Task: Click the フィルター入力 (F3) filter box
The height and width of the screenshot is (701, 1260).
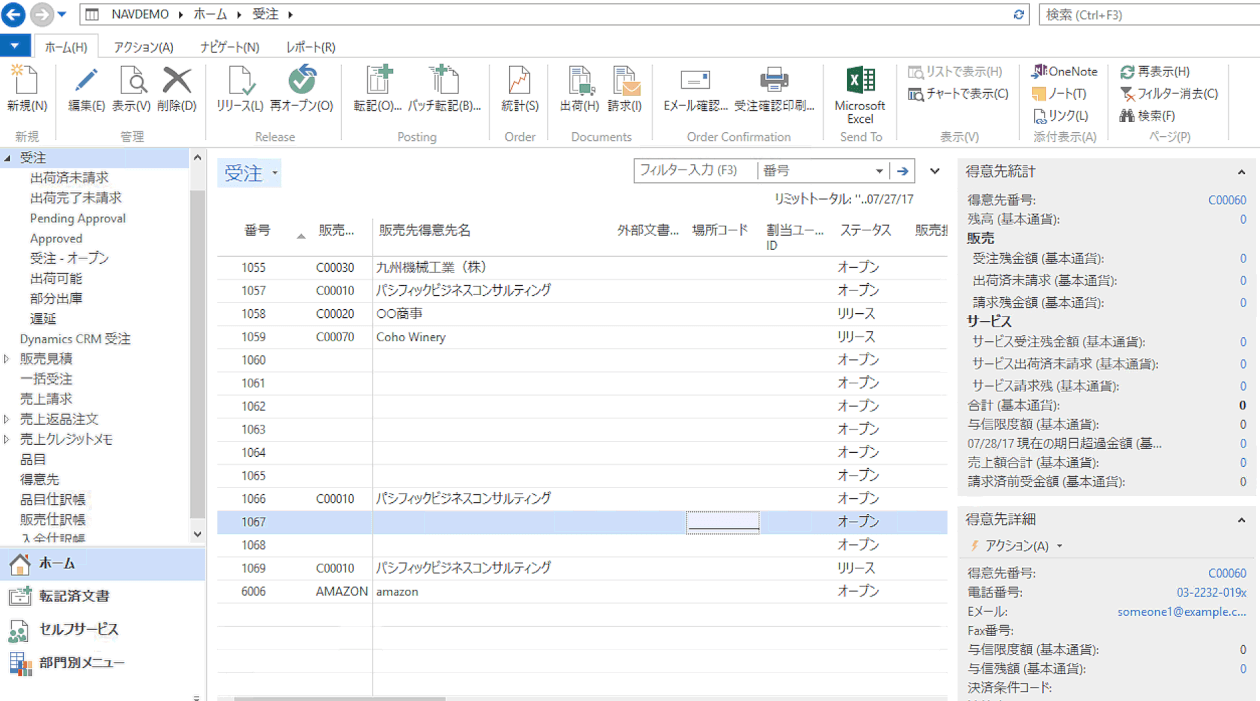Action: pyautogui.click(x=695, y=171)
